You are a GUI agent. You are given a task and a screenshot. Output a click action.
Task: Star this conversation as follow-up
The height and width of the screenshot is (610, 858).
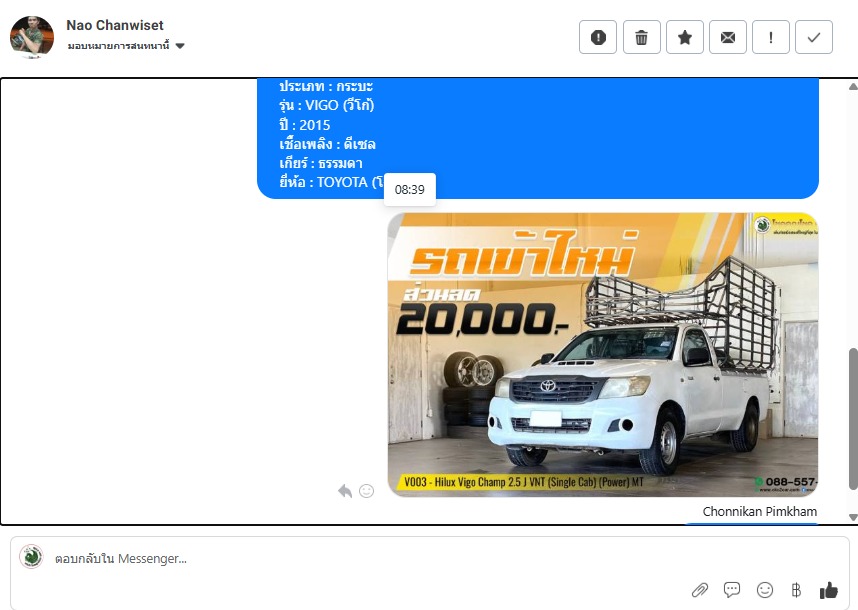tap(685, 37)
